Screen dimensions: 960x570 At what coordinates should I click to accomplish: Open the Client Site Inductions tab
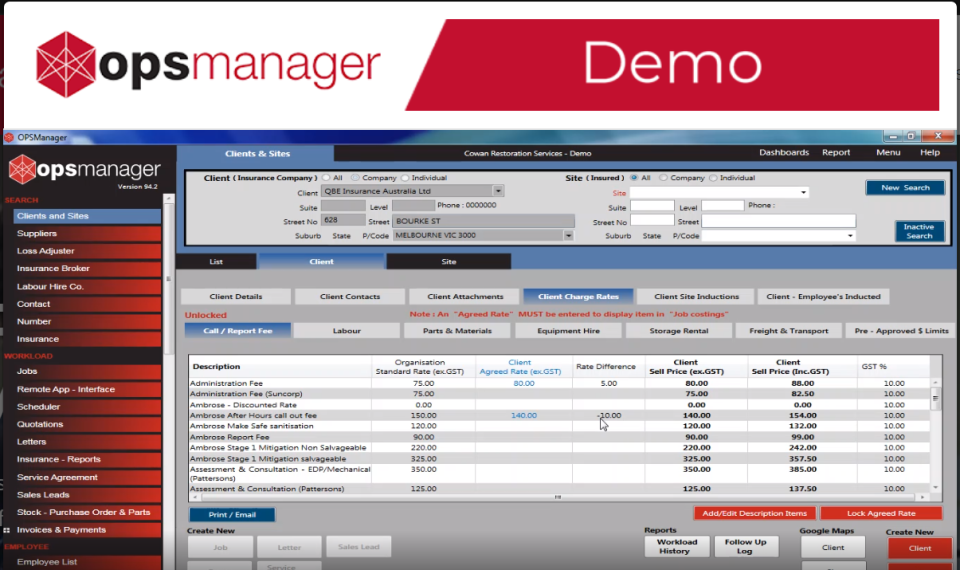coord(696,296)
